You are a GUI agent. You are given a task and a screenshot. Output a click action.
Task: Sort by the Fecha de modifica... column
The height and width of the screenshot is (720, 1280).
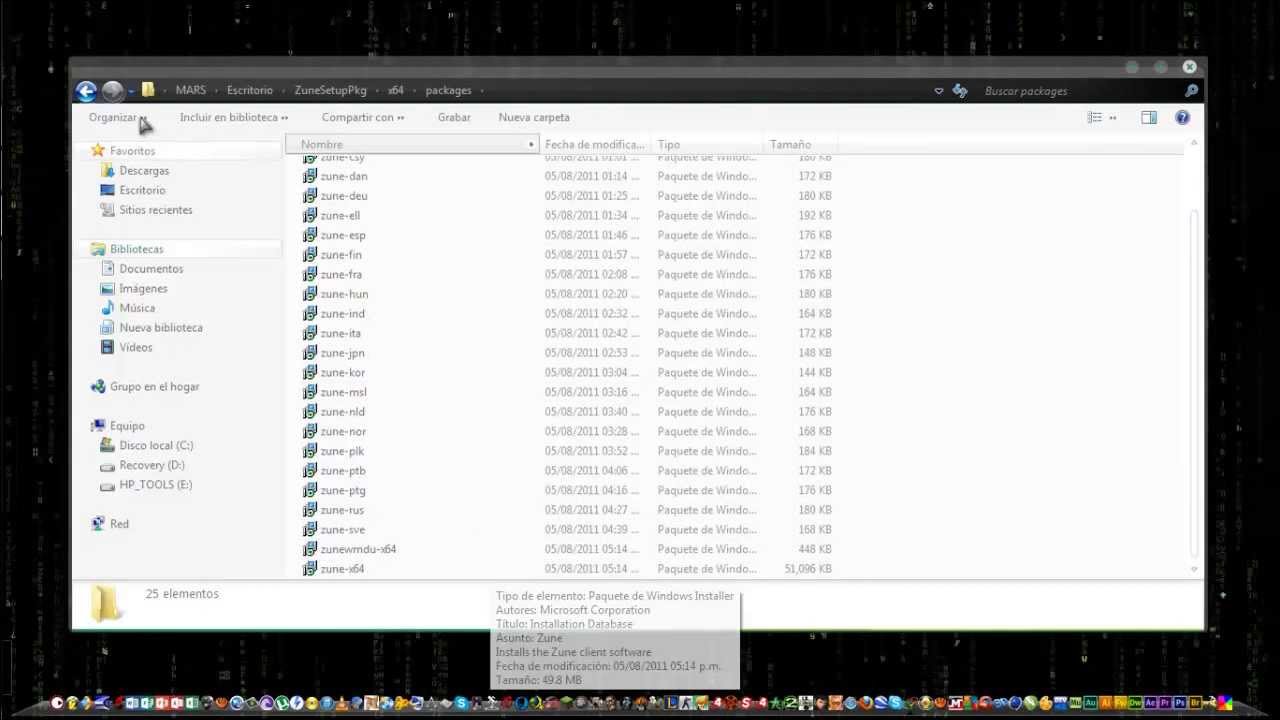pos(594,145)
